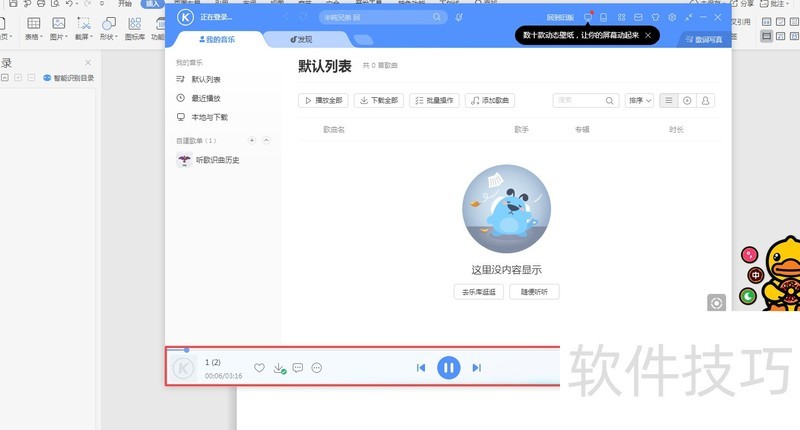This screenshot has height=430, width=800.
Task: Select the 我的音乐 tab
Action: 217,39
